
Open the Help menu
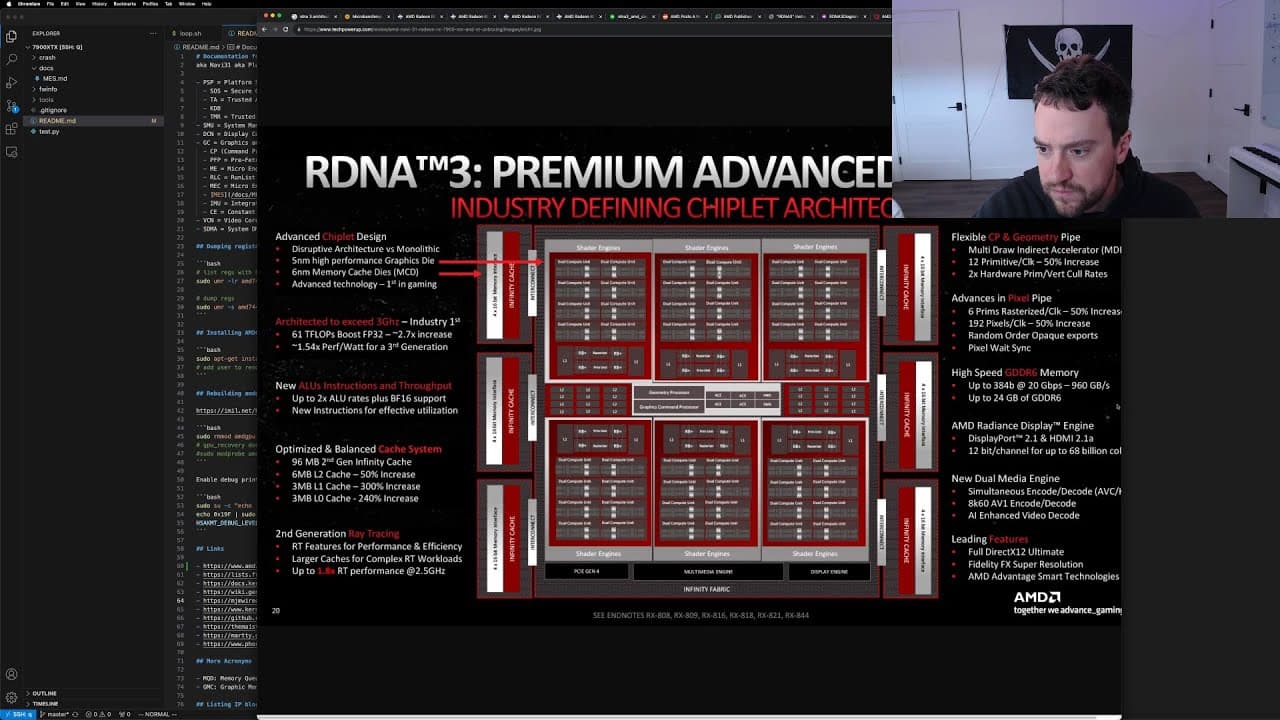click(205, 4)
